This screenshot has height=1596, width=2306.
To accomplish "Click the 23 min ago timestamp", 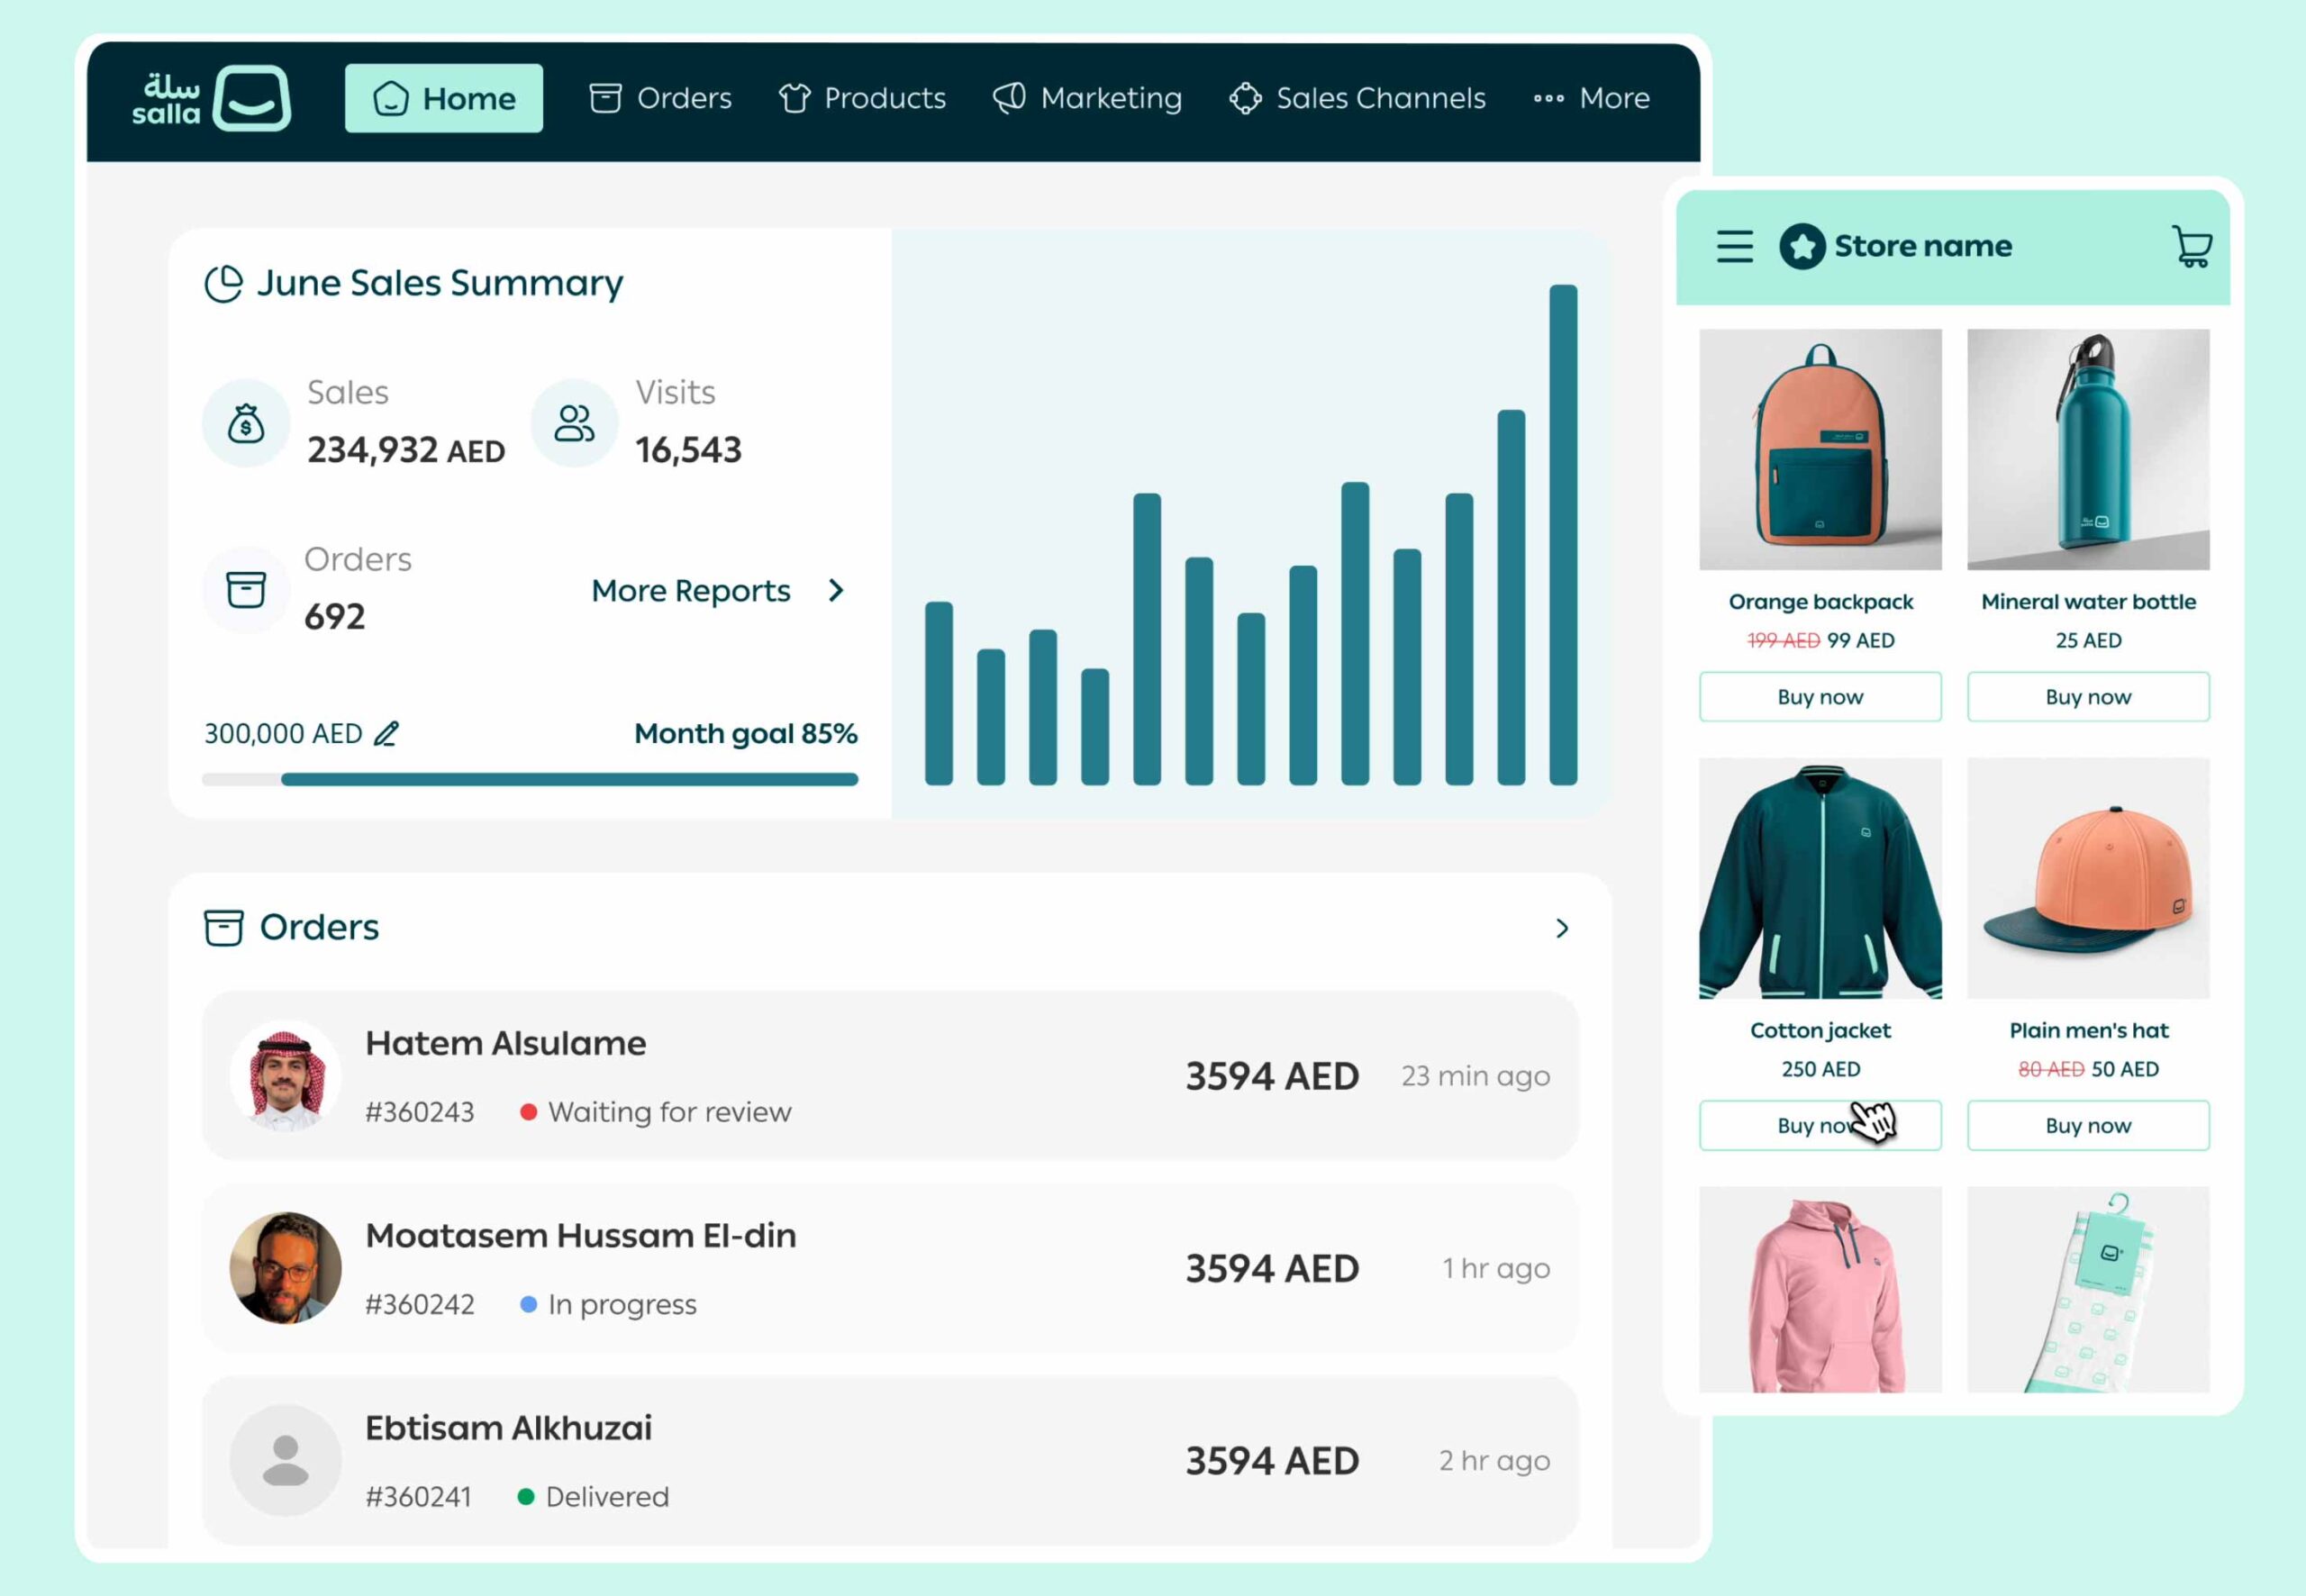I will tap(1475, 1076).
